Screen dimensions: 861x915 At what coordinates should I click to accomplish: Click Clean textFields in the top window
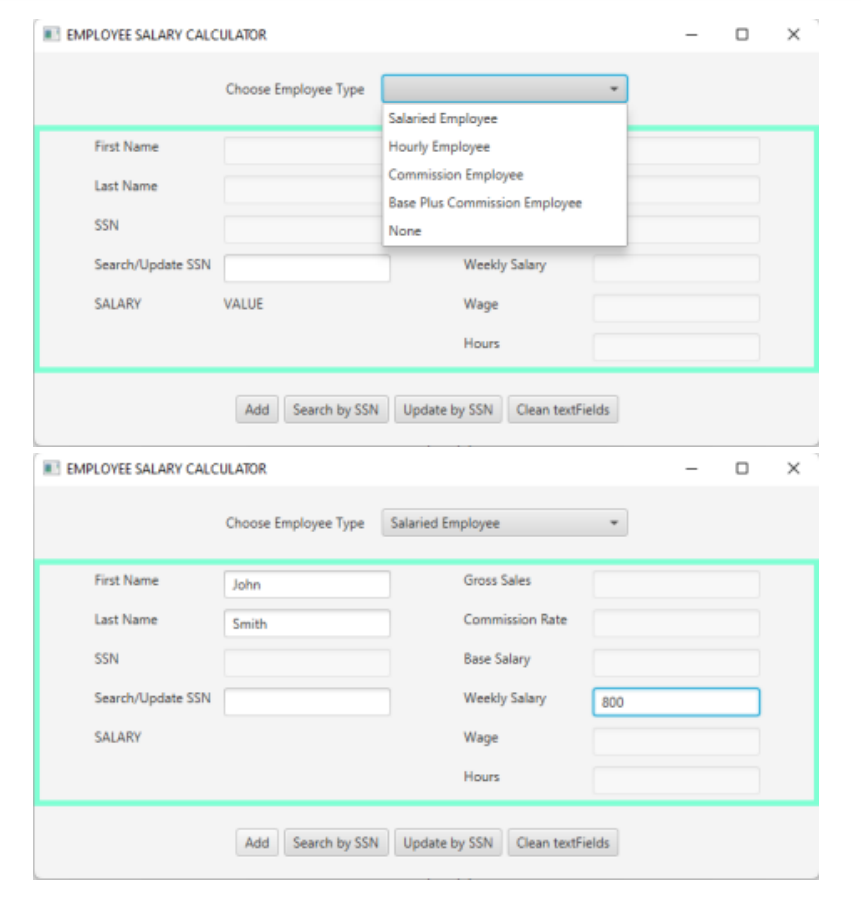[x=563, y=410]
